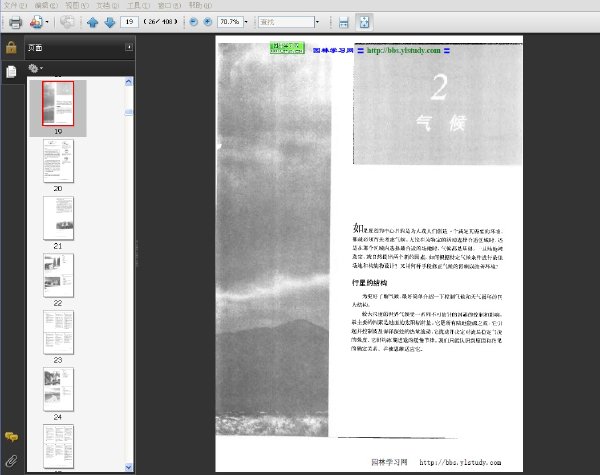The width and height of the screenshot is (600, 475).
Task: Open the 帮助 (Help) menu
Action: click(x=200, y=5)
